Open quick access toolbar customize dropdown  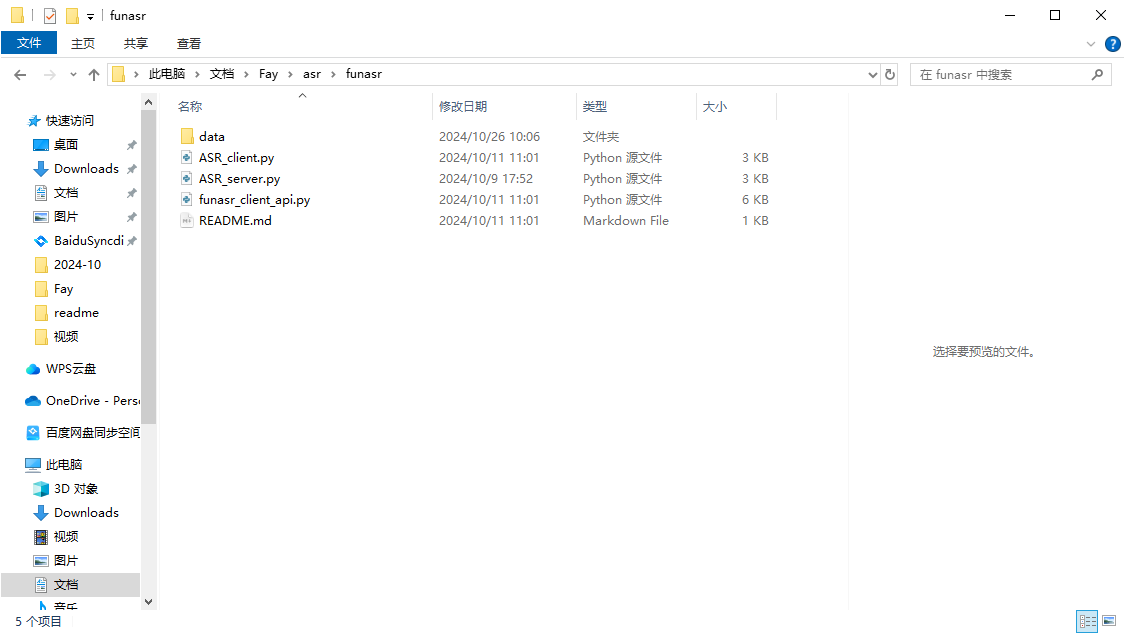pyautogui.click(x=90, y=16)
